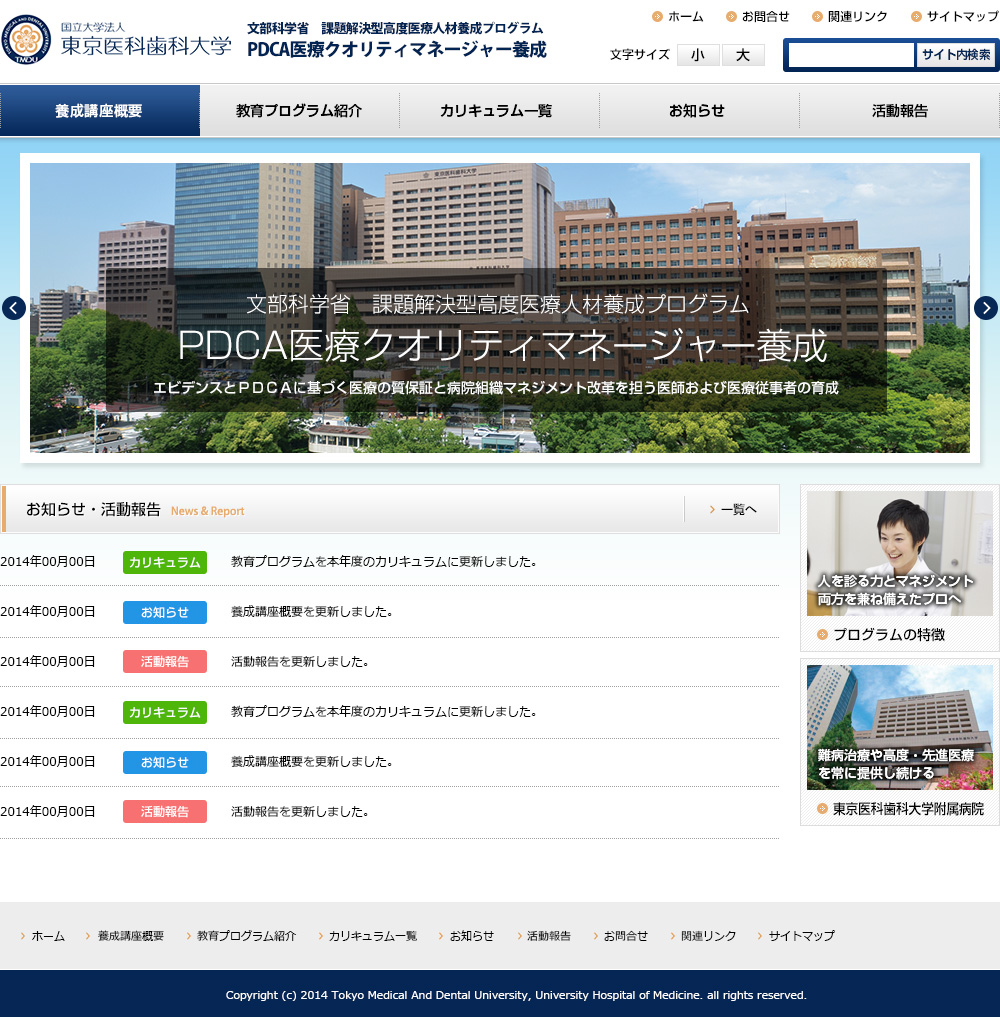Screen dimensions: 1000x1020
Task: Open the プログラムの特徴 banner image
Action: (x=900, y=553)
